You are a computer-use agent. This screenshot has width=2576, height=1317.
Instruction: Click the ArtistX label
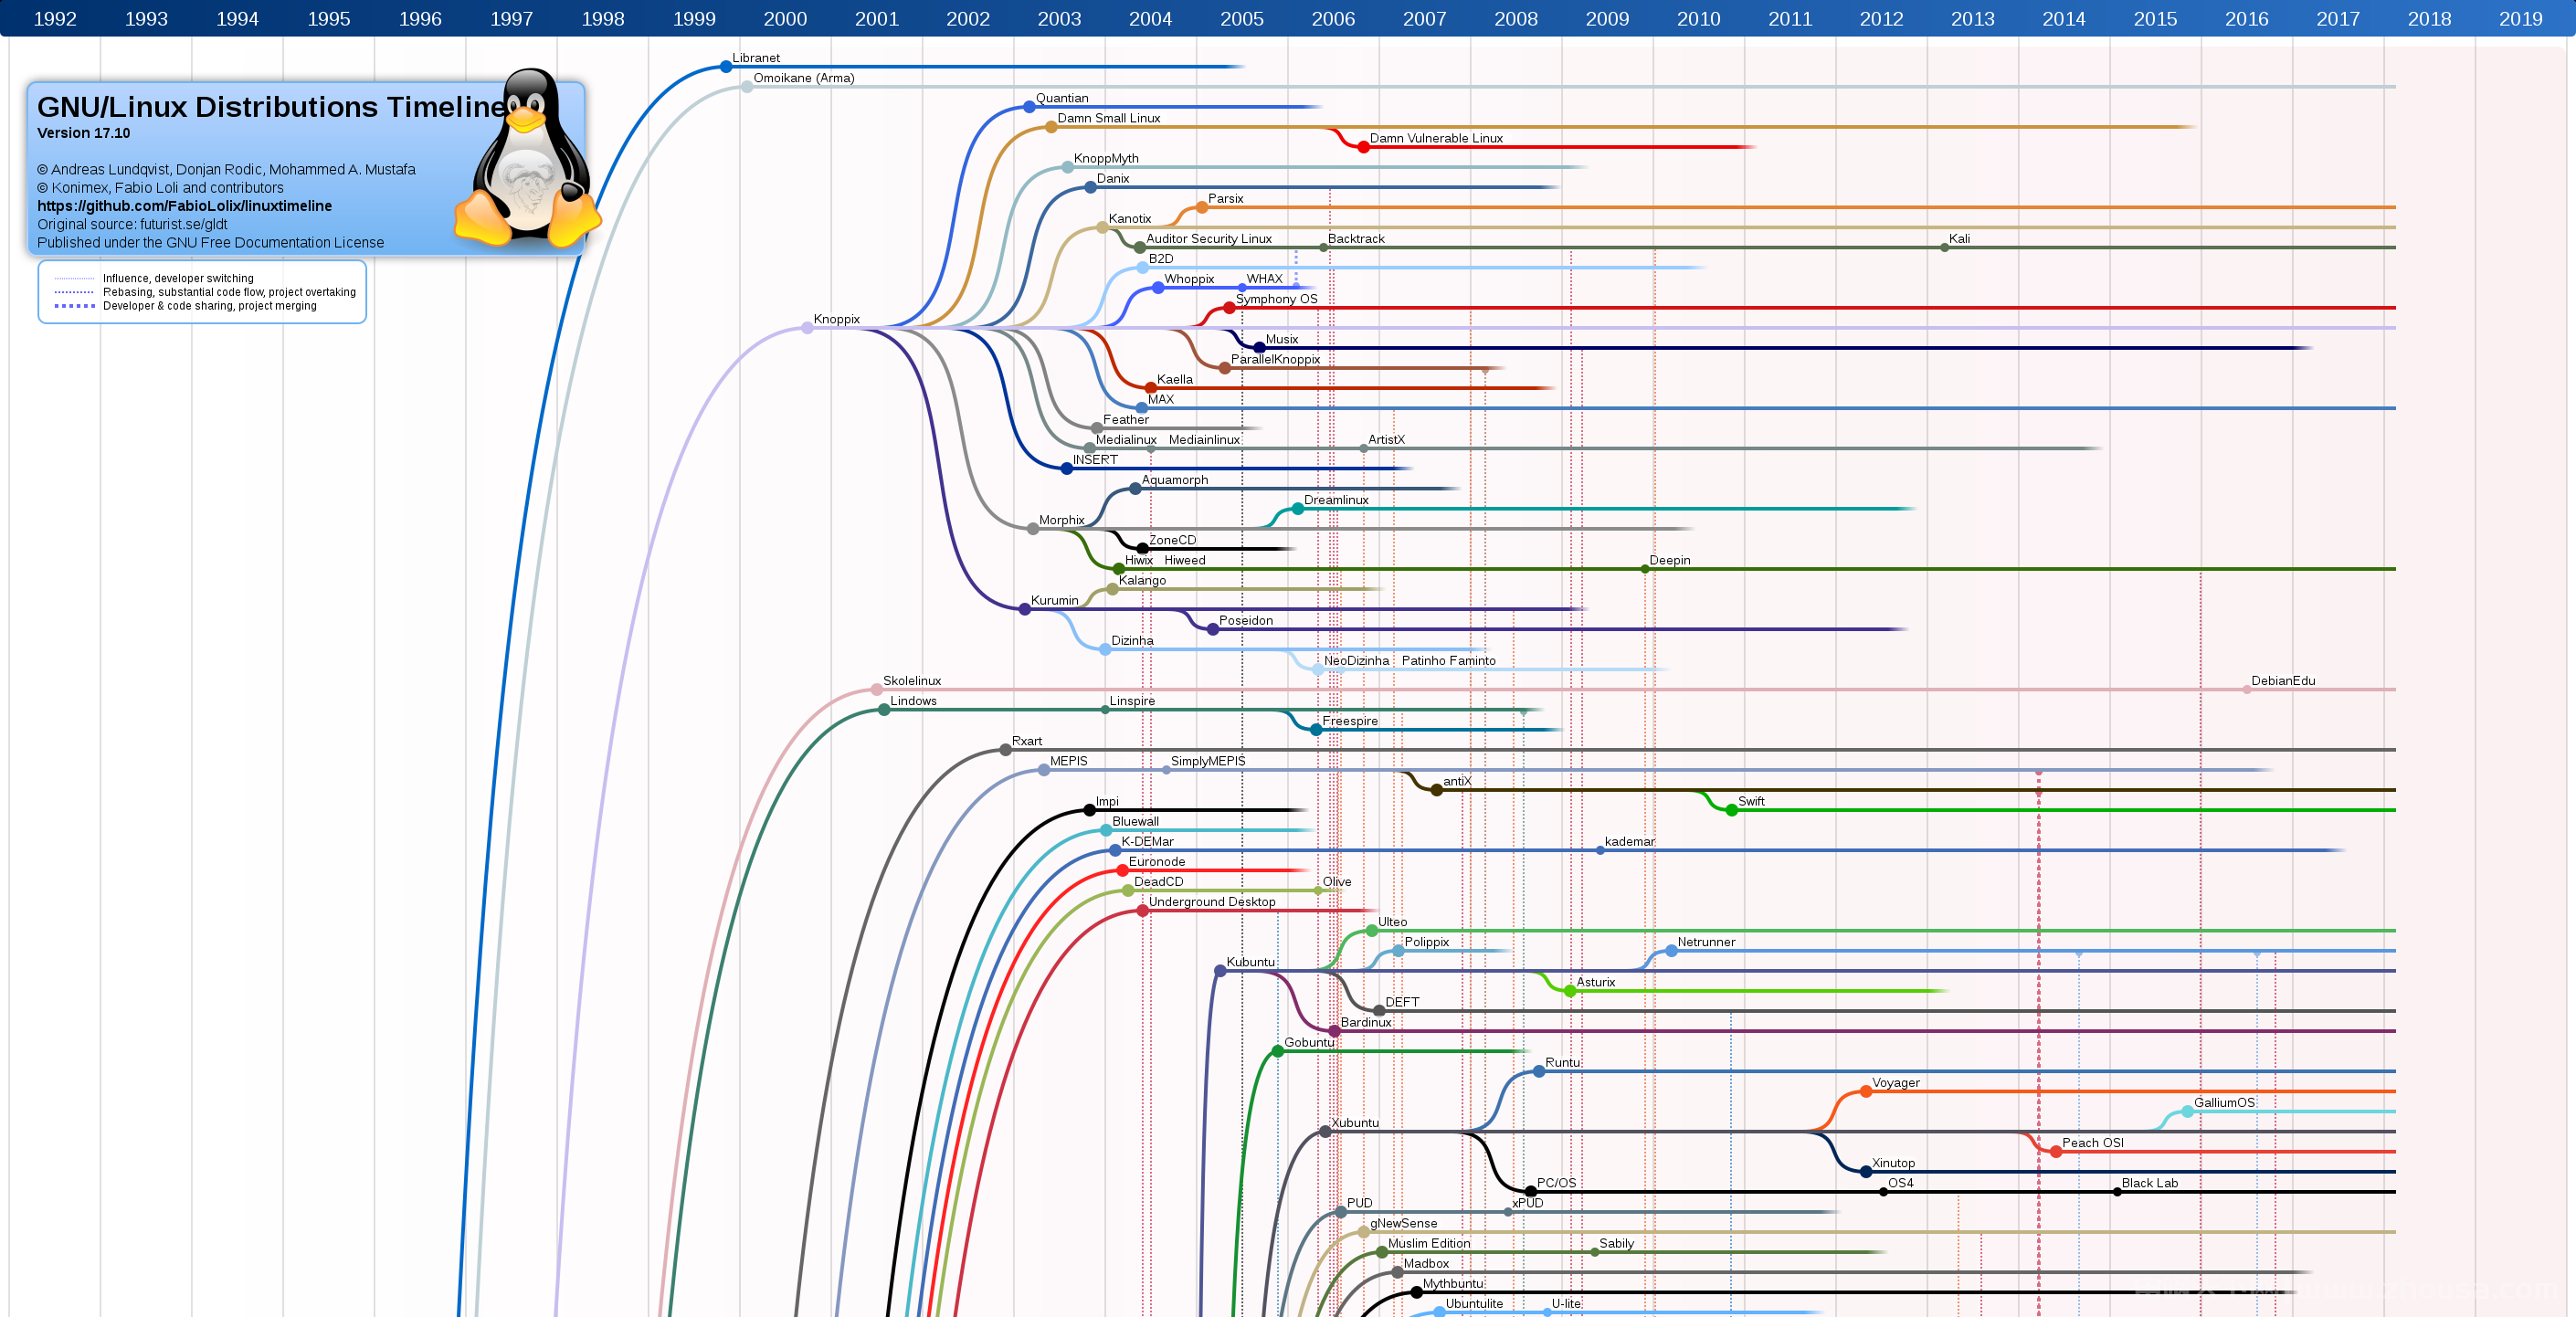(1386, 440)
